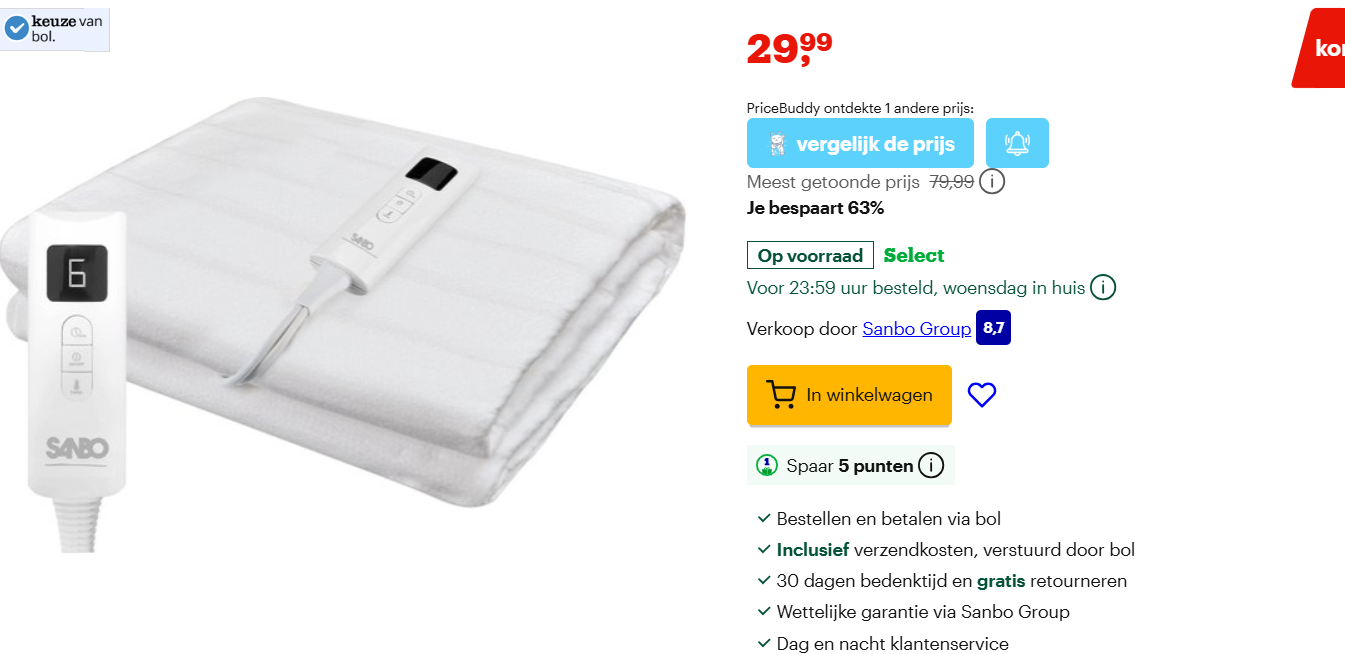Open info icon next to Meest getoonde prijs

pyautogui.click(x=992, y=182)
